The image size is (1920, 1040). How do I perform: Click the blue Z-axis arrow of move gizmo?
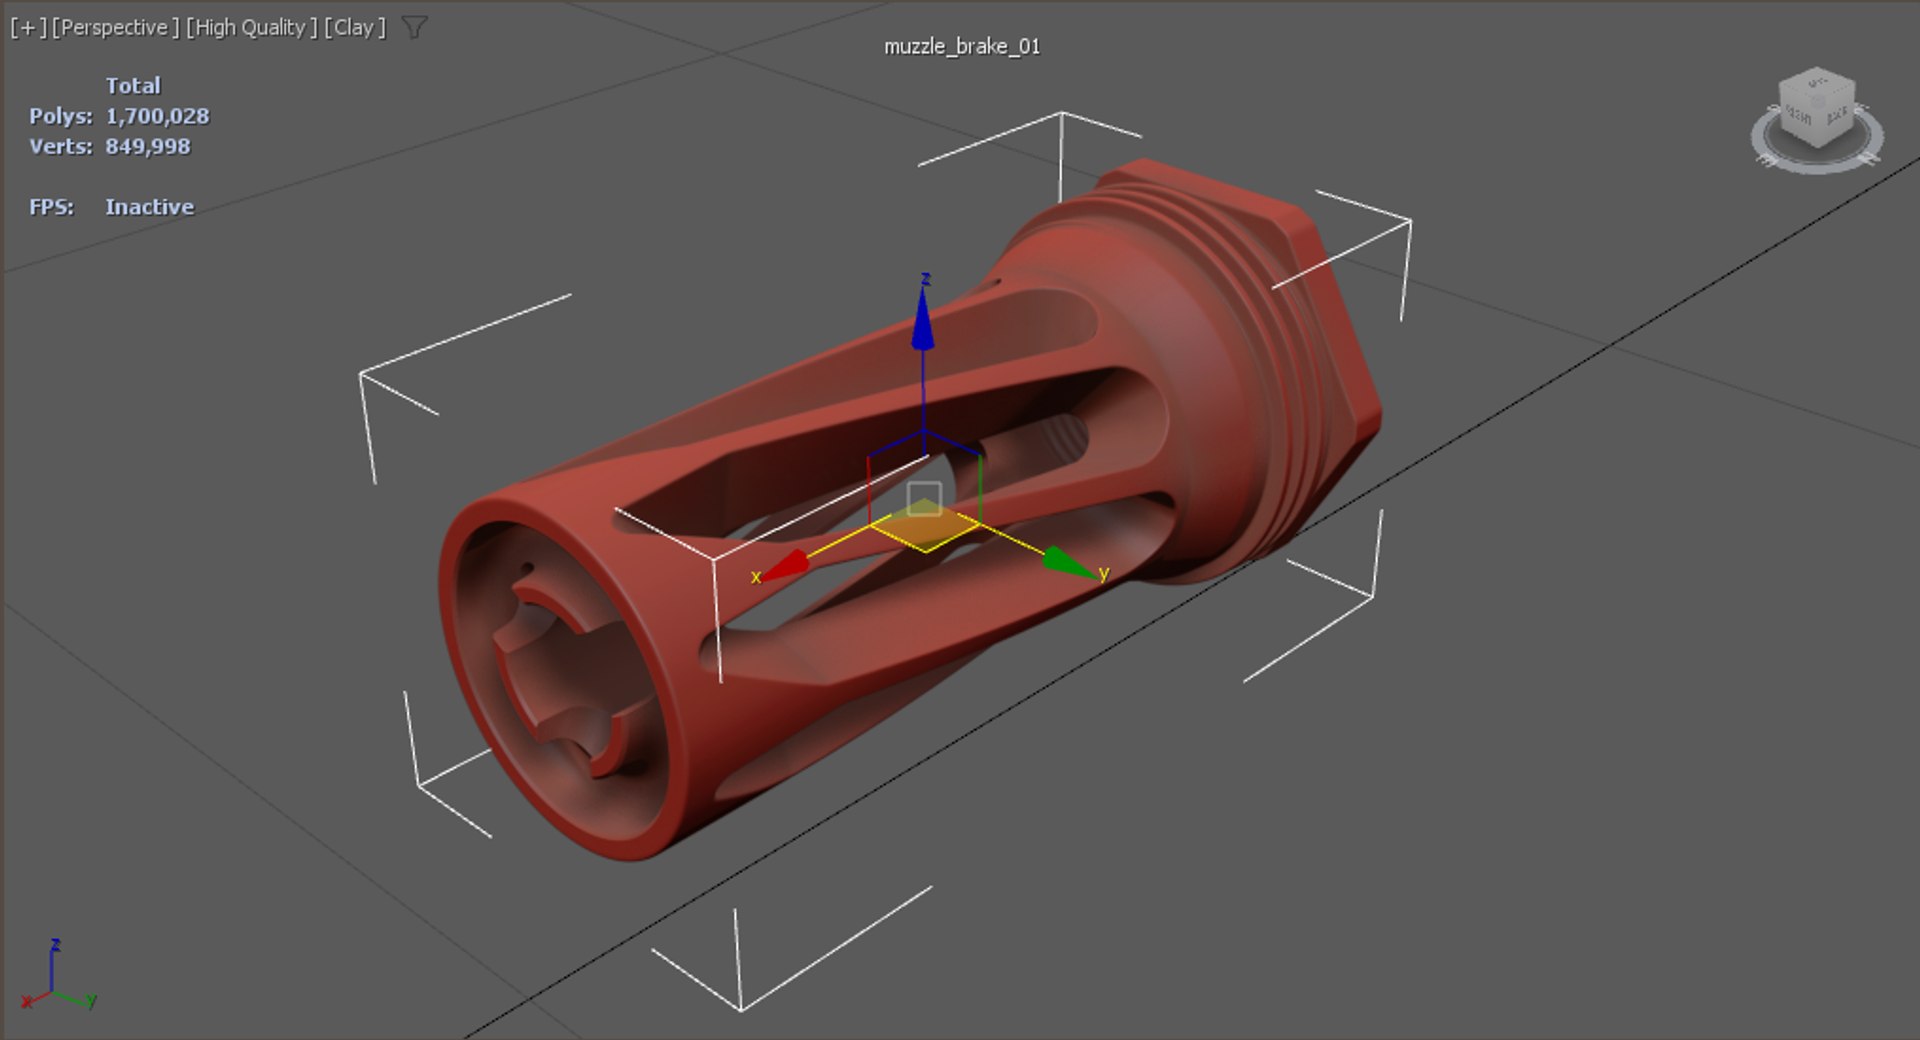click(923, 318)
